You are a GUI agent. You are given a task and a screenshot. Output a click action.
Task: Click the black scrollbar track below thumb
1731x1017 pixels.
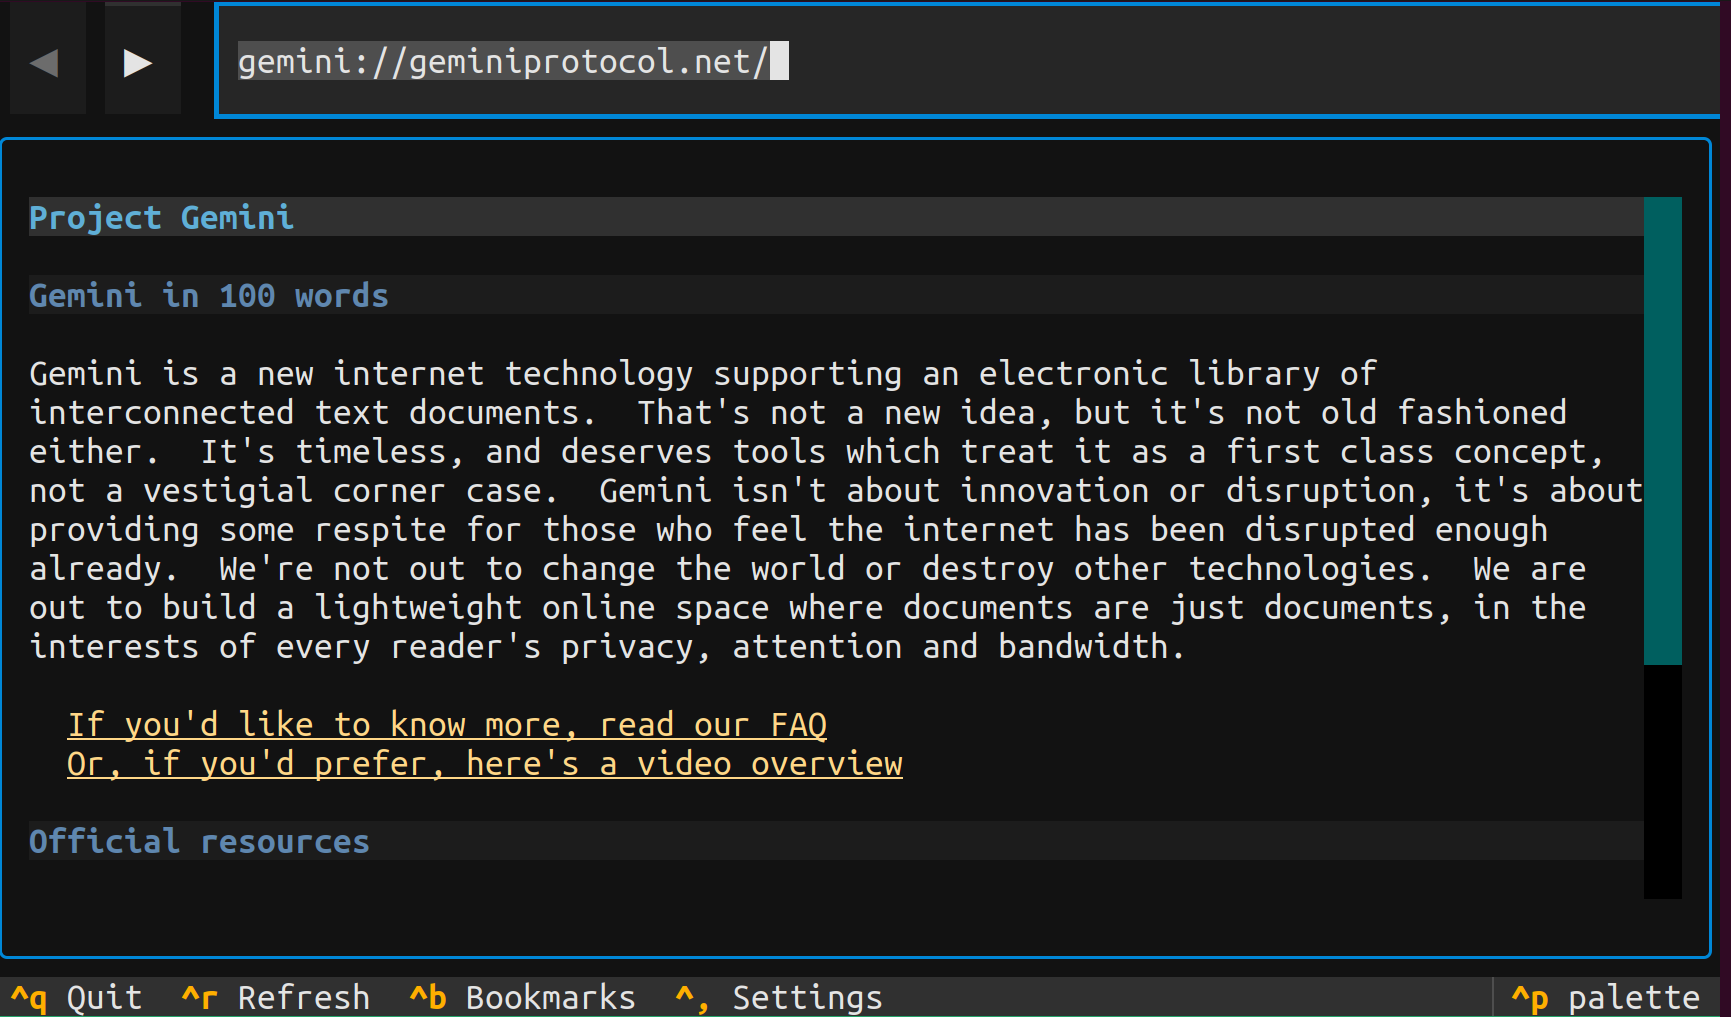pyautogui.click(x=1662, y=781)
